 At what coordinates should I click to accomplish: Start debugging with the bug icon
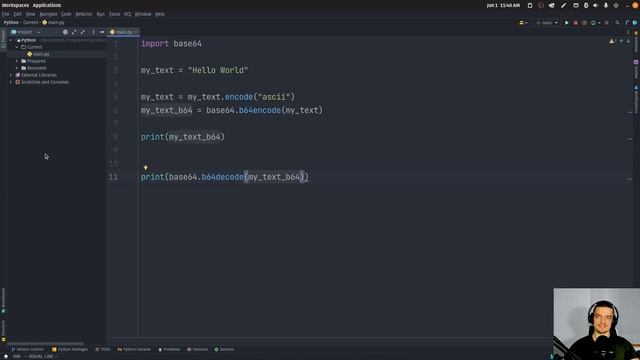coord(576,23)
